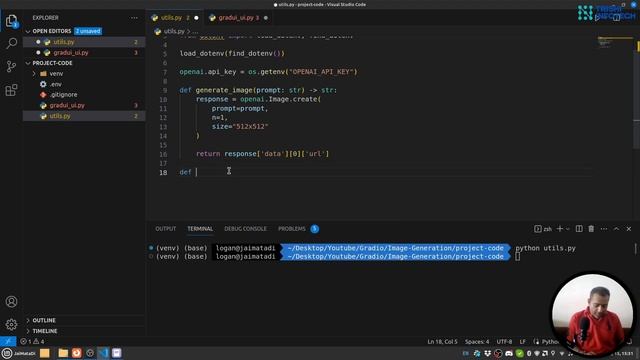The height and width of the screenshot is (360, 640).
Task: Open the Discord tray icon
Action: tap(509, 353)
